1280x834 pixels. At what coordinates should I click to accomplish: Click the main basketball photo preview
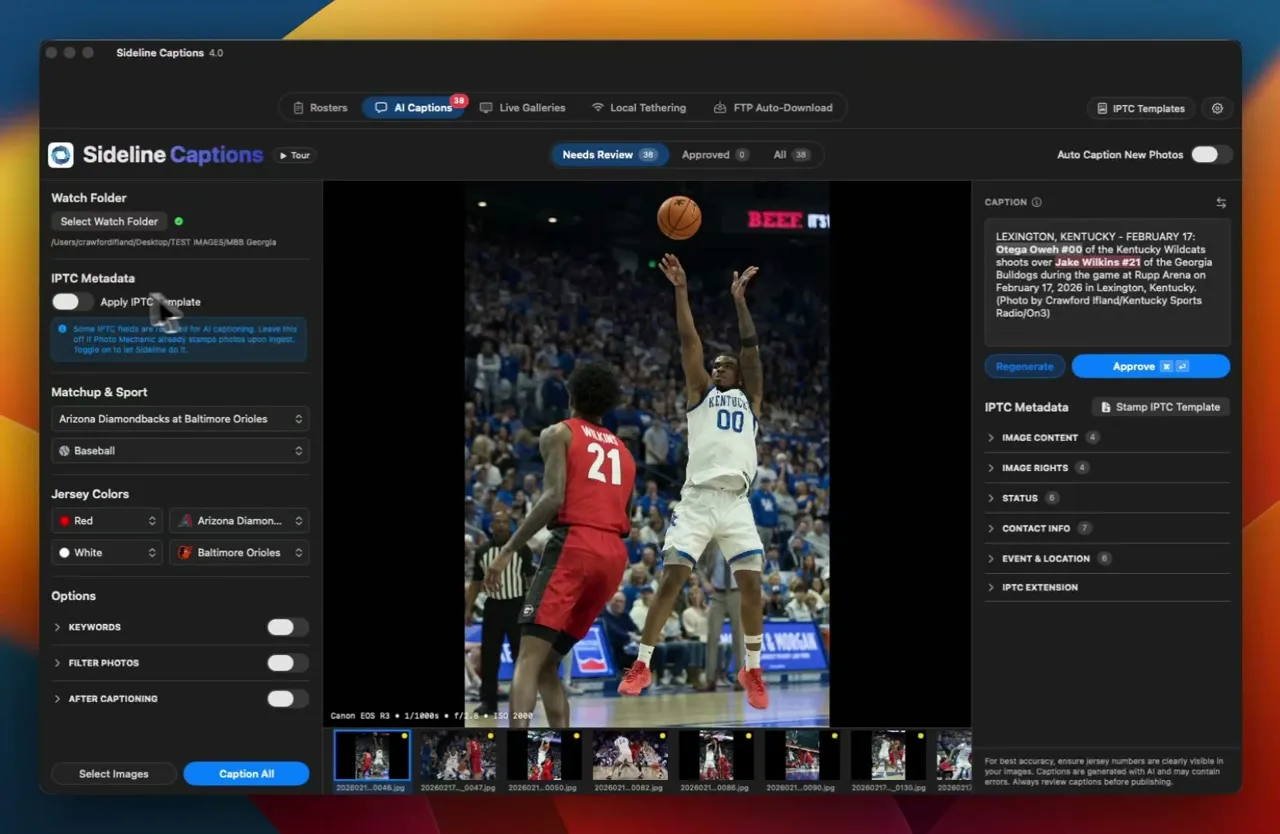click(x=647, y=454)
